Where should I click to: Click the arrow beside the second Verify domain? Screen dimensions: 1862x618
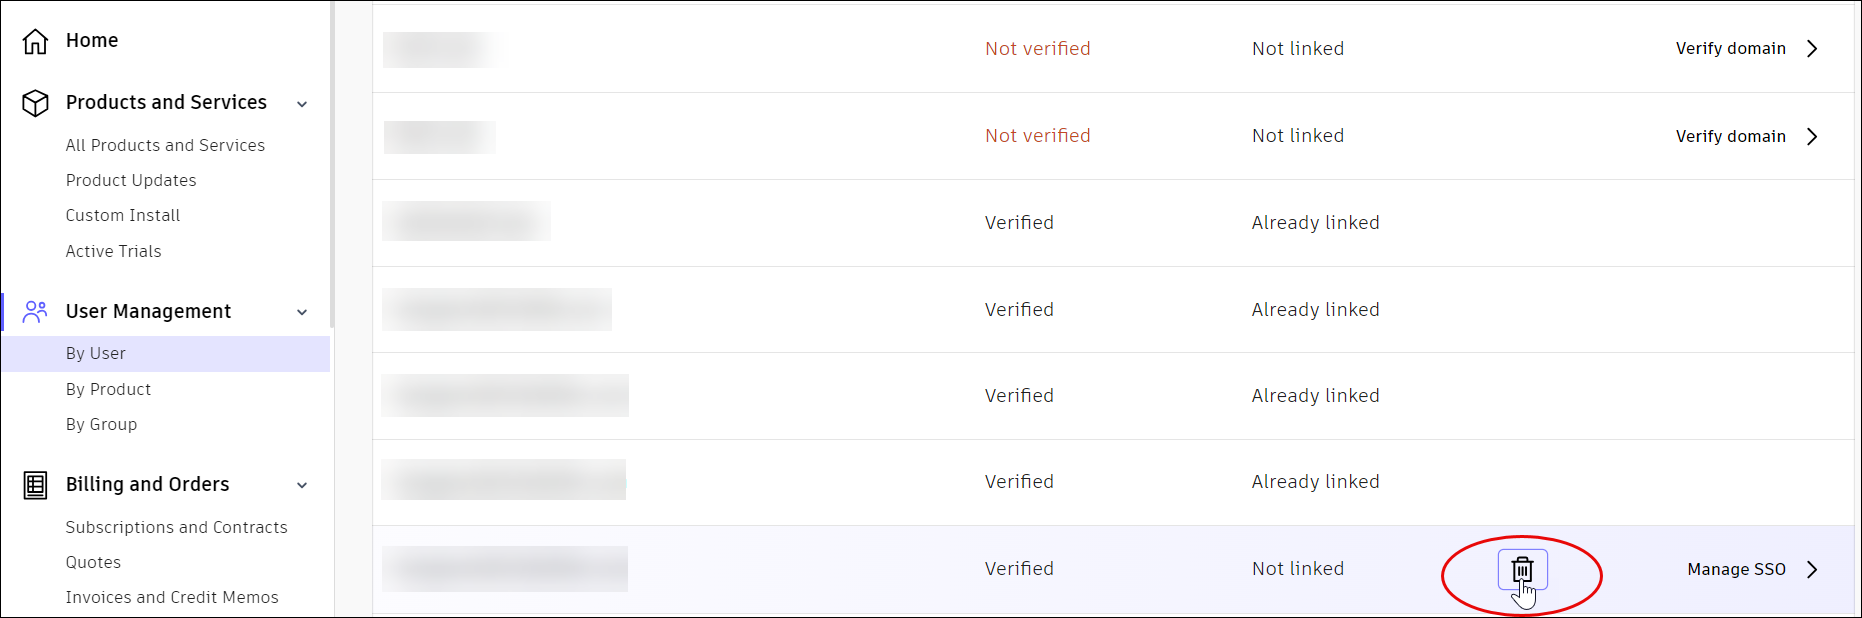[1812, 136]
